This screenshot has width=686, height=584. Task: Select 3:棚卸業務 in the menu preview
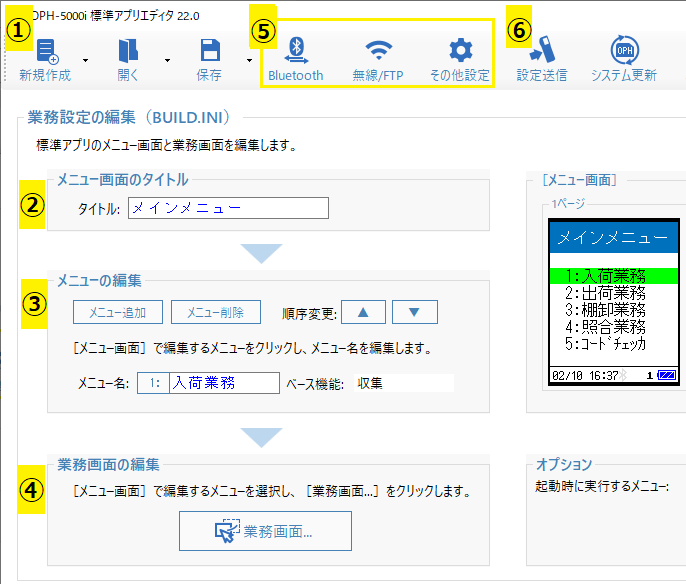[x=605, y=310]
